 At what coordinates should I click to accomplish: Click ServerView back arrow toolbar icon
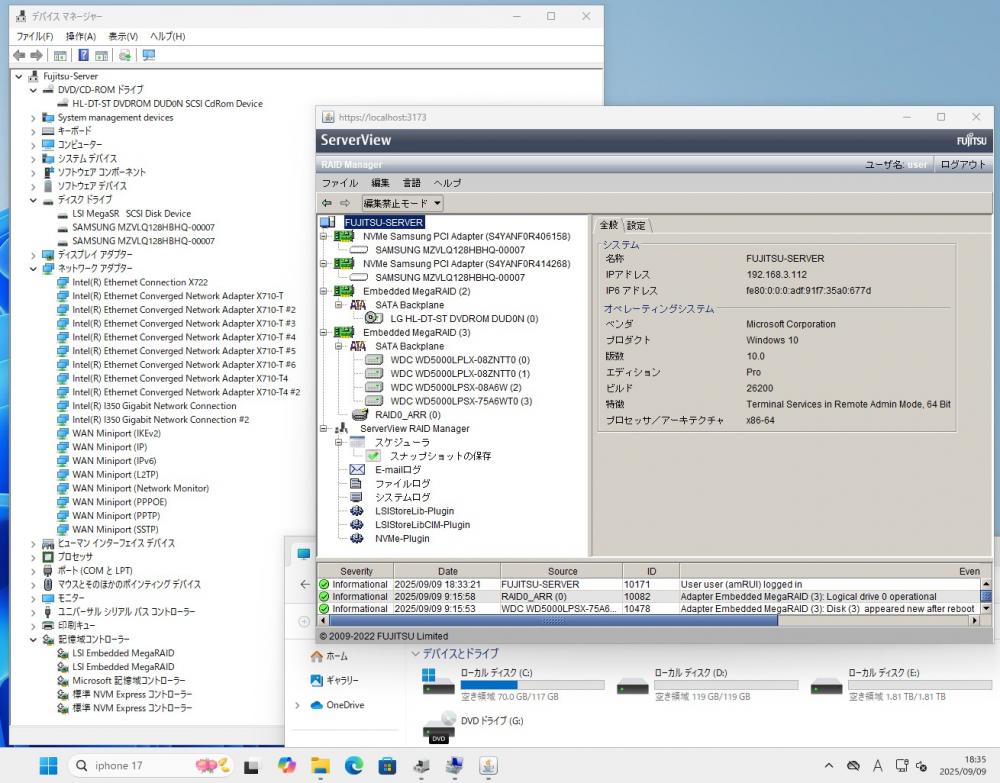tap(327, 203)
